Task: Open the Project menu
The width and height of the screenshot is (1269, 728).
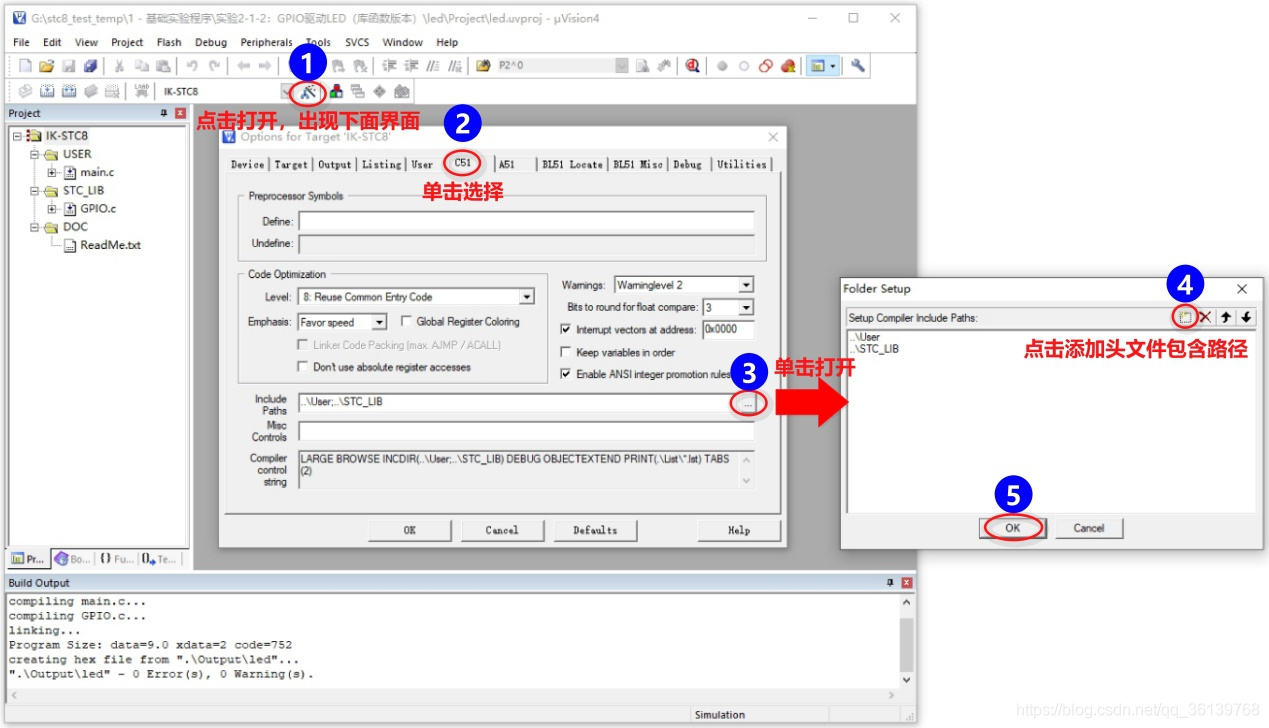Action: (x=127, y=42)
